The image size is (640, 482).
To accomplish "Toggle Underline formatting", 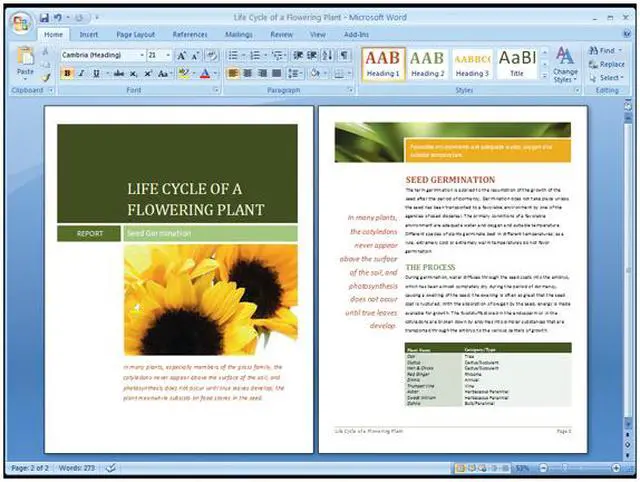I will 95,74.
